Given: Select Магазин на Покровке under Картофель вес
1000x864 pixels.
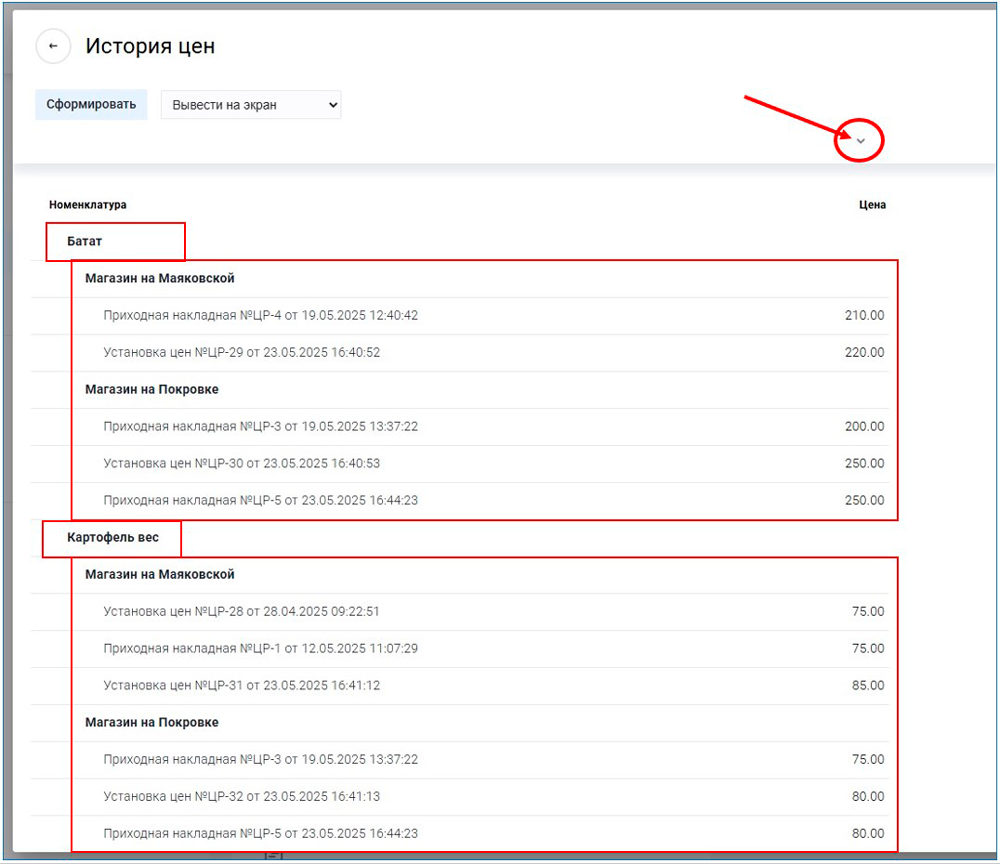Looking at the screenshot, I should [151, 723].
